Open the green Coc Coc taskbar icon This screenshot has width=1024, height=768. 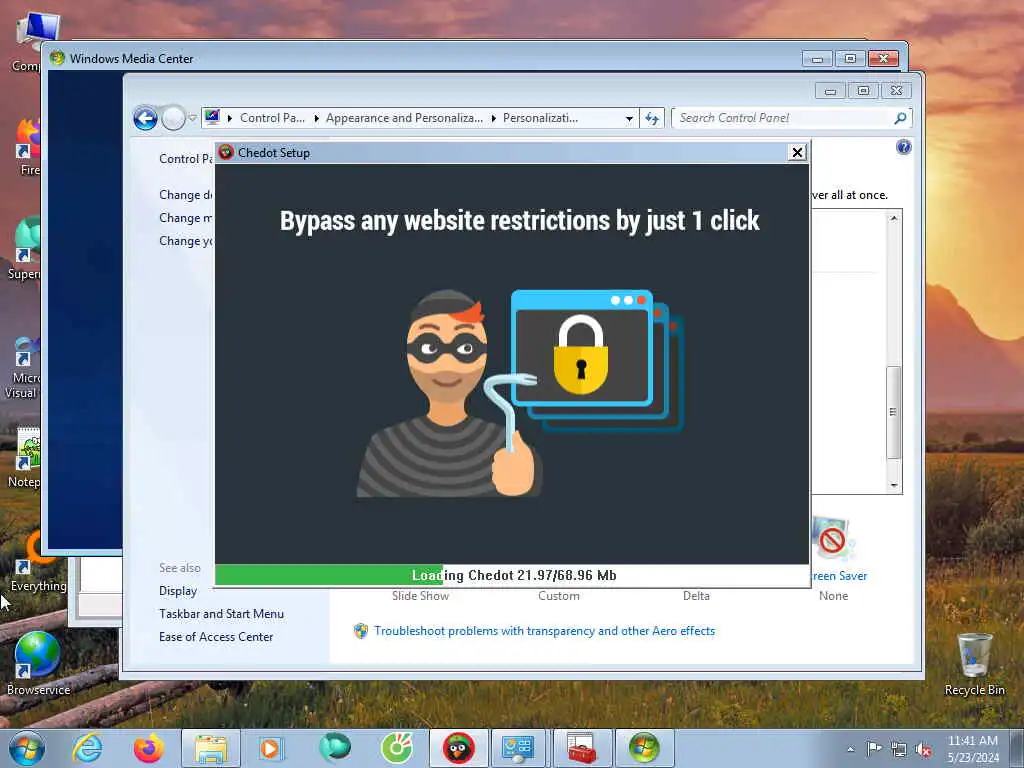click(x=396, y=748)
